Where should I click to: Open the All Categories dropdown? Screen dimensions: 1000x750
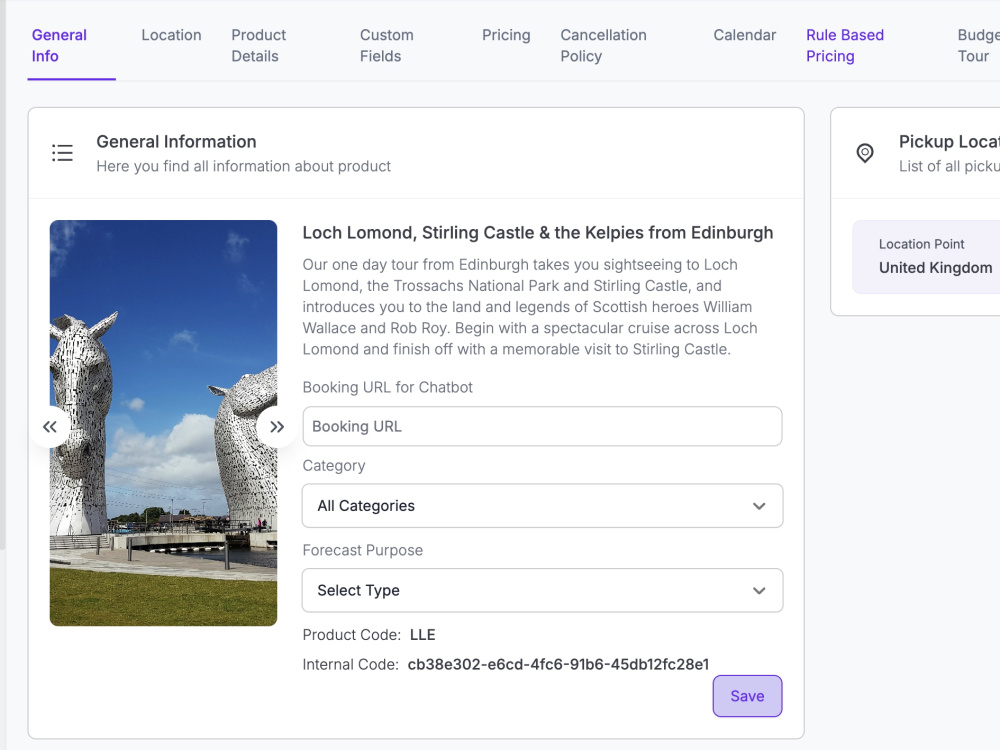[543, 506]
